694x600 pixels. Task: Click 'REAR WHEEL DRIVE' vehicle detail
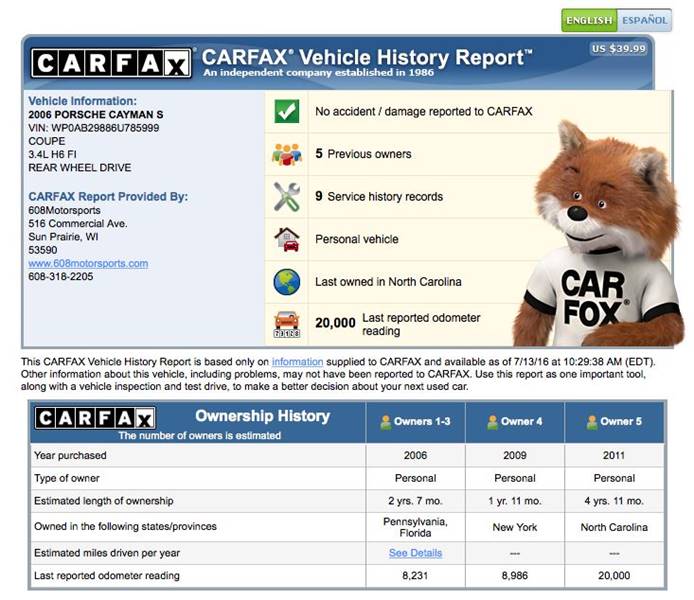coord(80,168)
